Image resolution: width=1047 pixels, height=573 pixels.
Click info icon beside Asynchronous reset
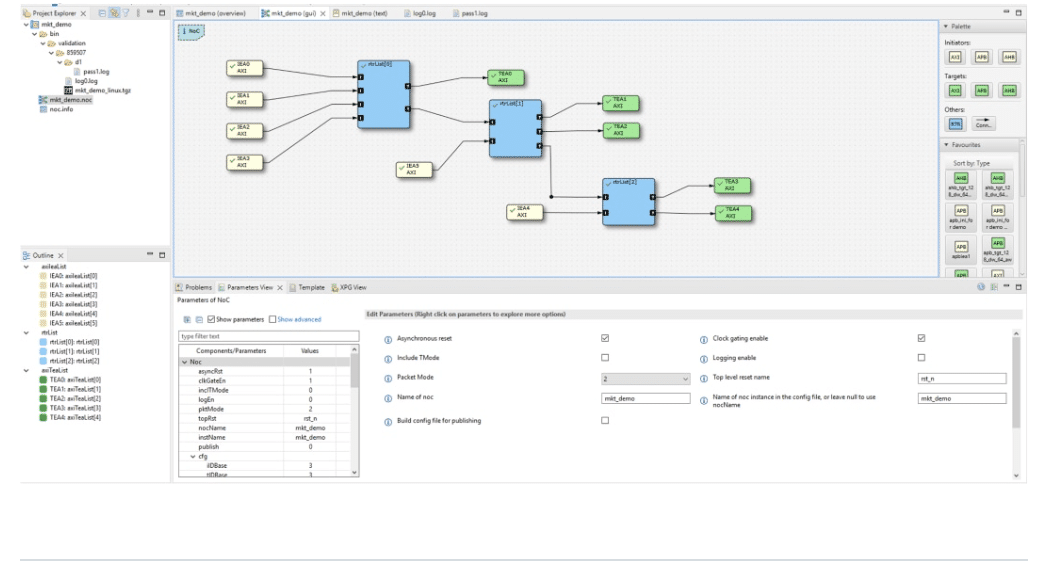point(387,339)
